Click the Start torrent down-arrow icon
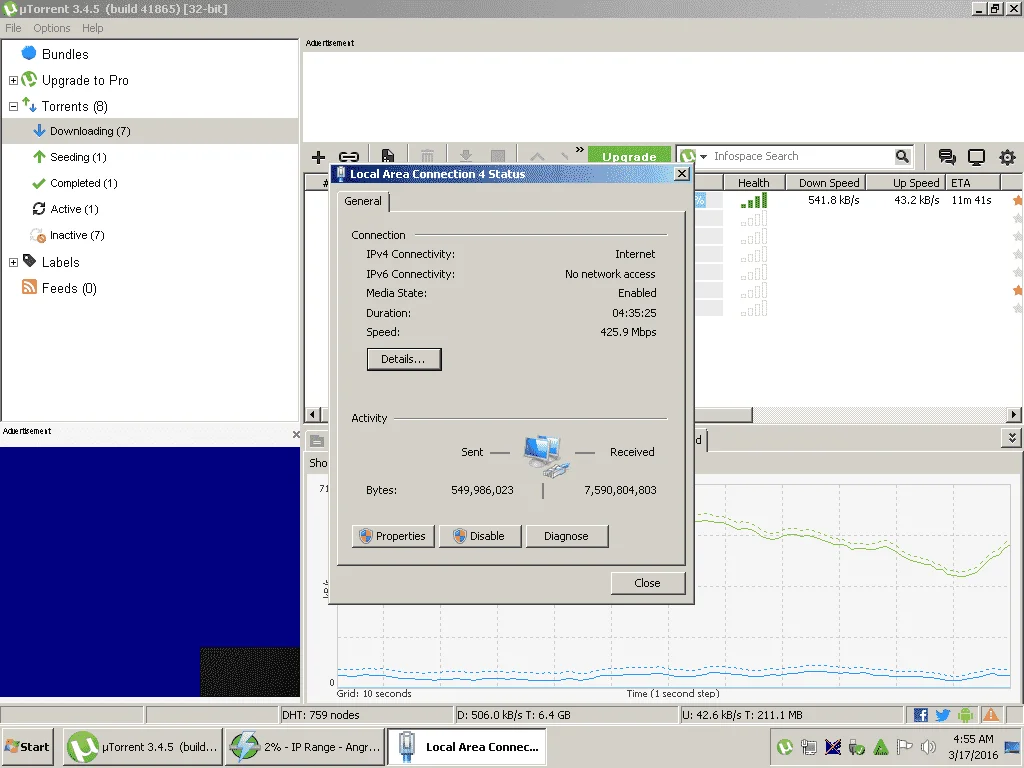This screenshot has width=1024, height=768. [466, 155]
